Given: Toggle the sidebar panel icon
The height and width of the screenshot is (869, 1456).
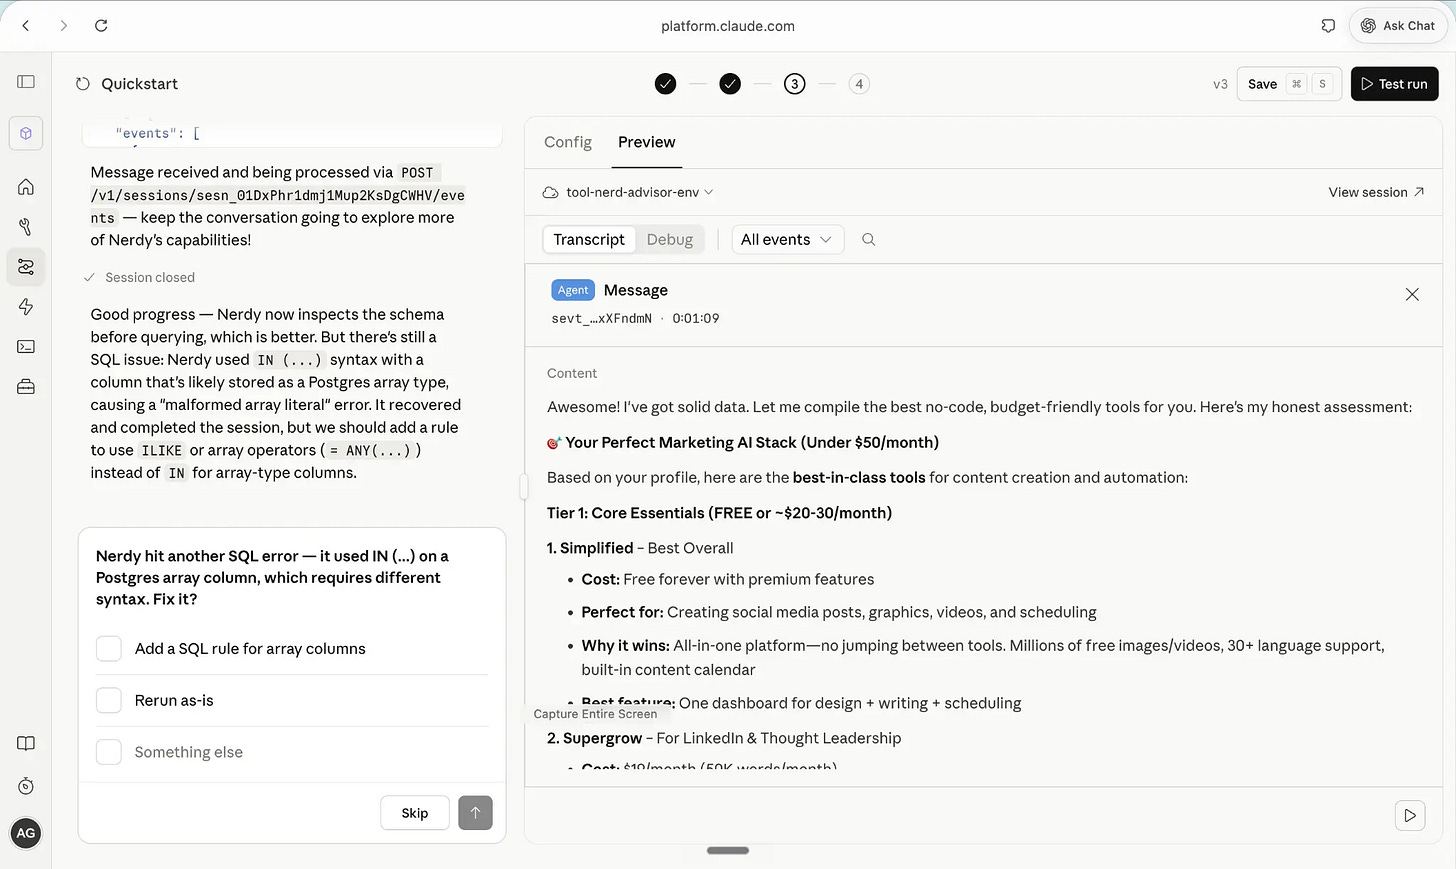Looking at the screenshot, I should pyautogui.click(x=26, y=82).
